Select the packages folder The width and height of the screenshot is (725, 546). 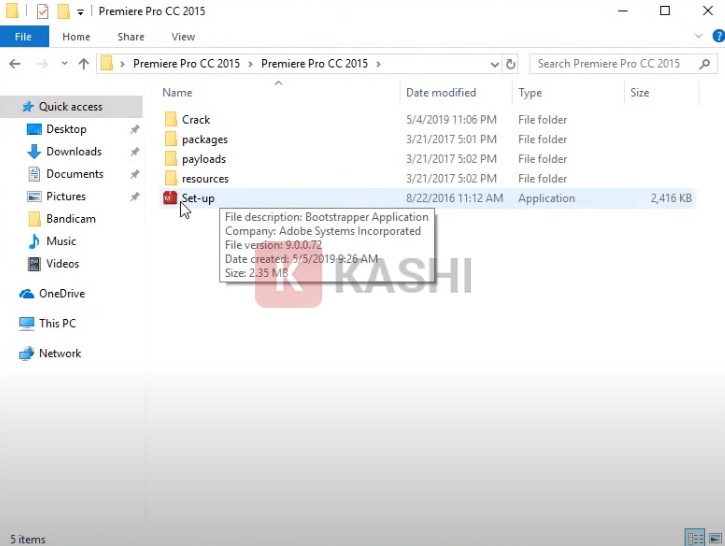pos(205,139)
